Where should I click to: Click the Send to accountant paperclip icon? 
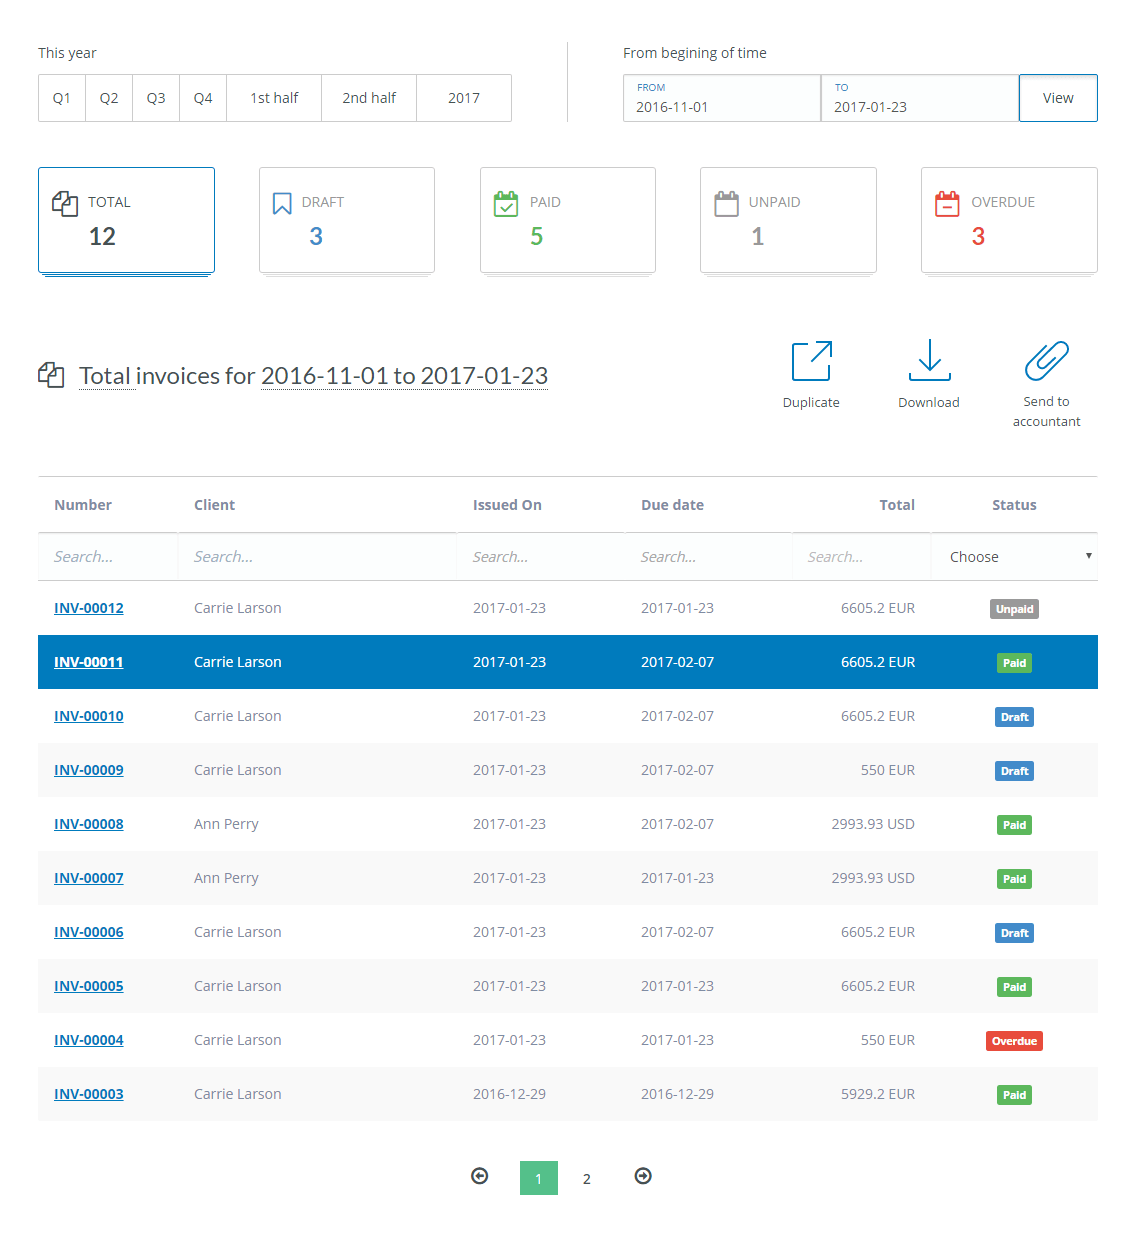click(x=1046, y=361)
